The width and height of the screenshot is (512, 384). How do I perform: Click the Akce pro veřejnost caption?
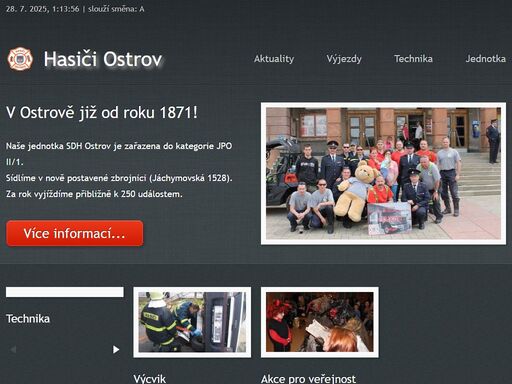pos(308,379)
